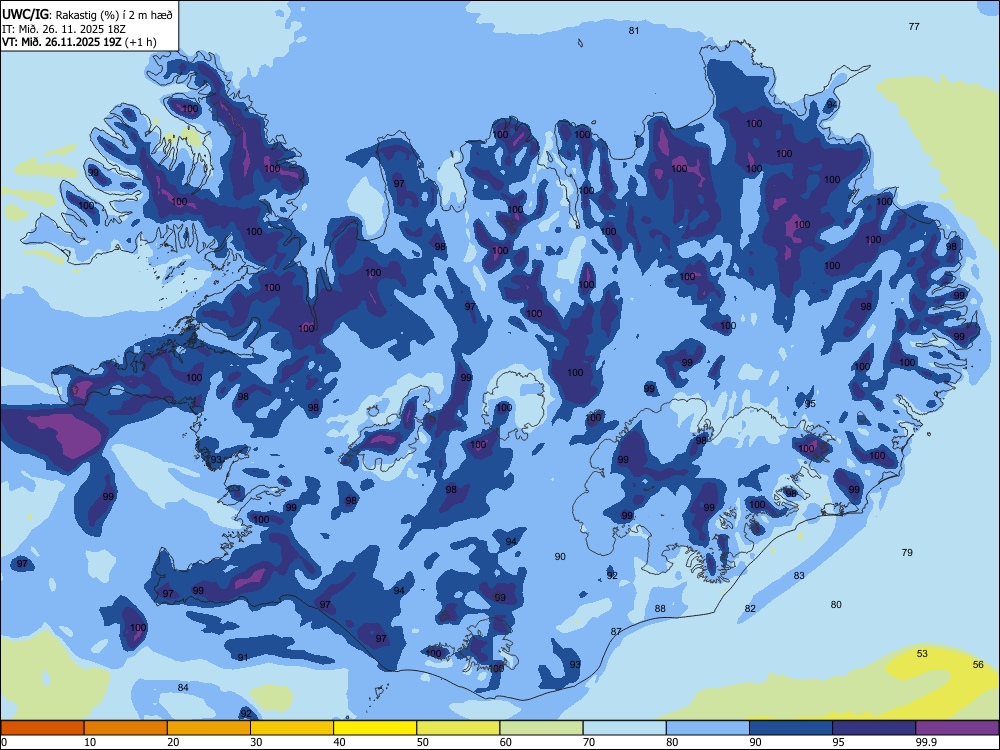The width and height of the screenshot is (1000, 750).
Task: Click the bright yellow 40–50 legend swatch
Action: (375, 728)
